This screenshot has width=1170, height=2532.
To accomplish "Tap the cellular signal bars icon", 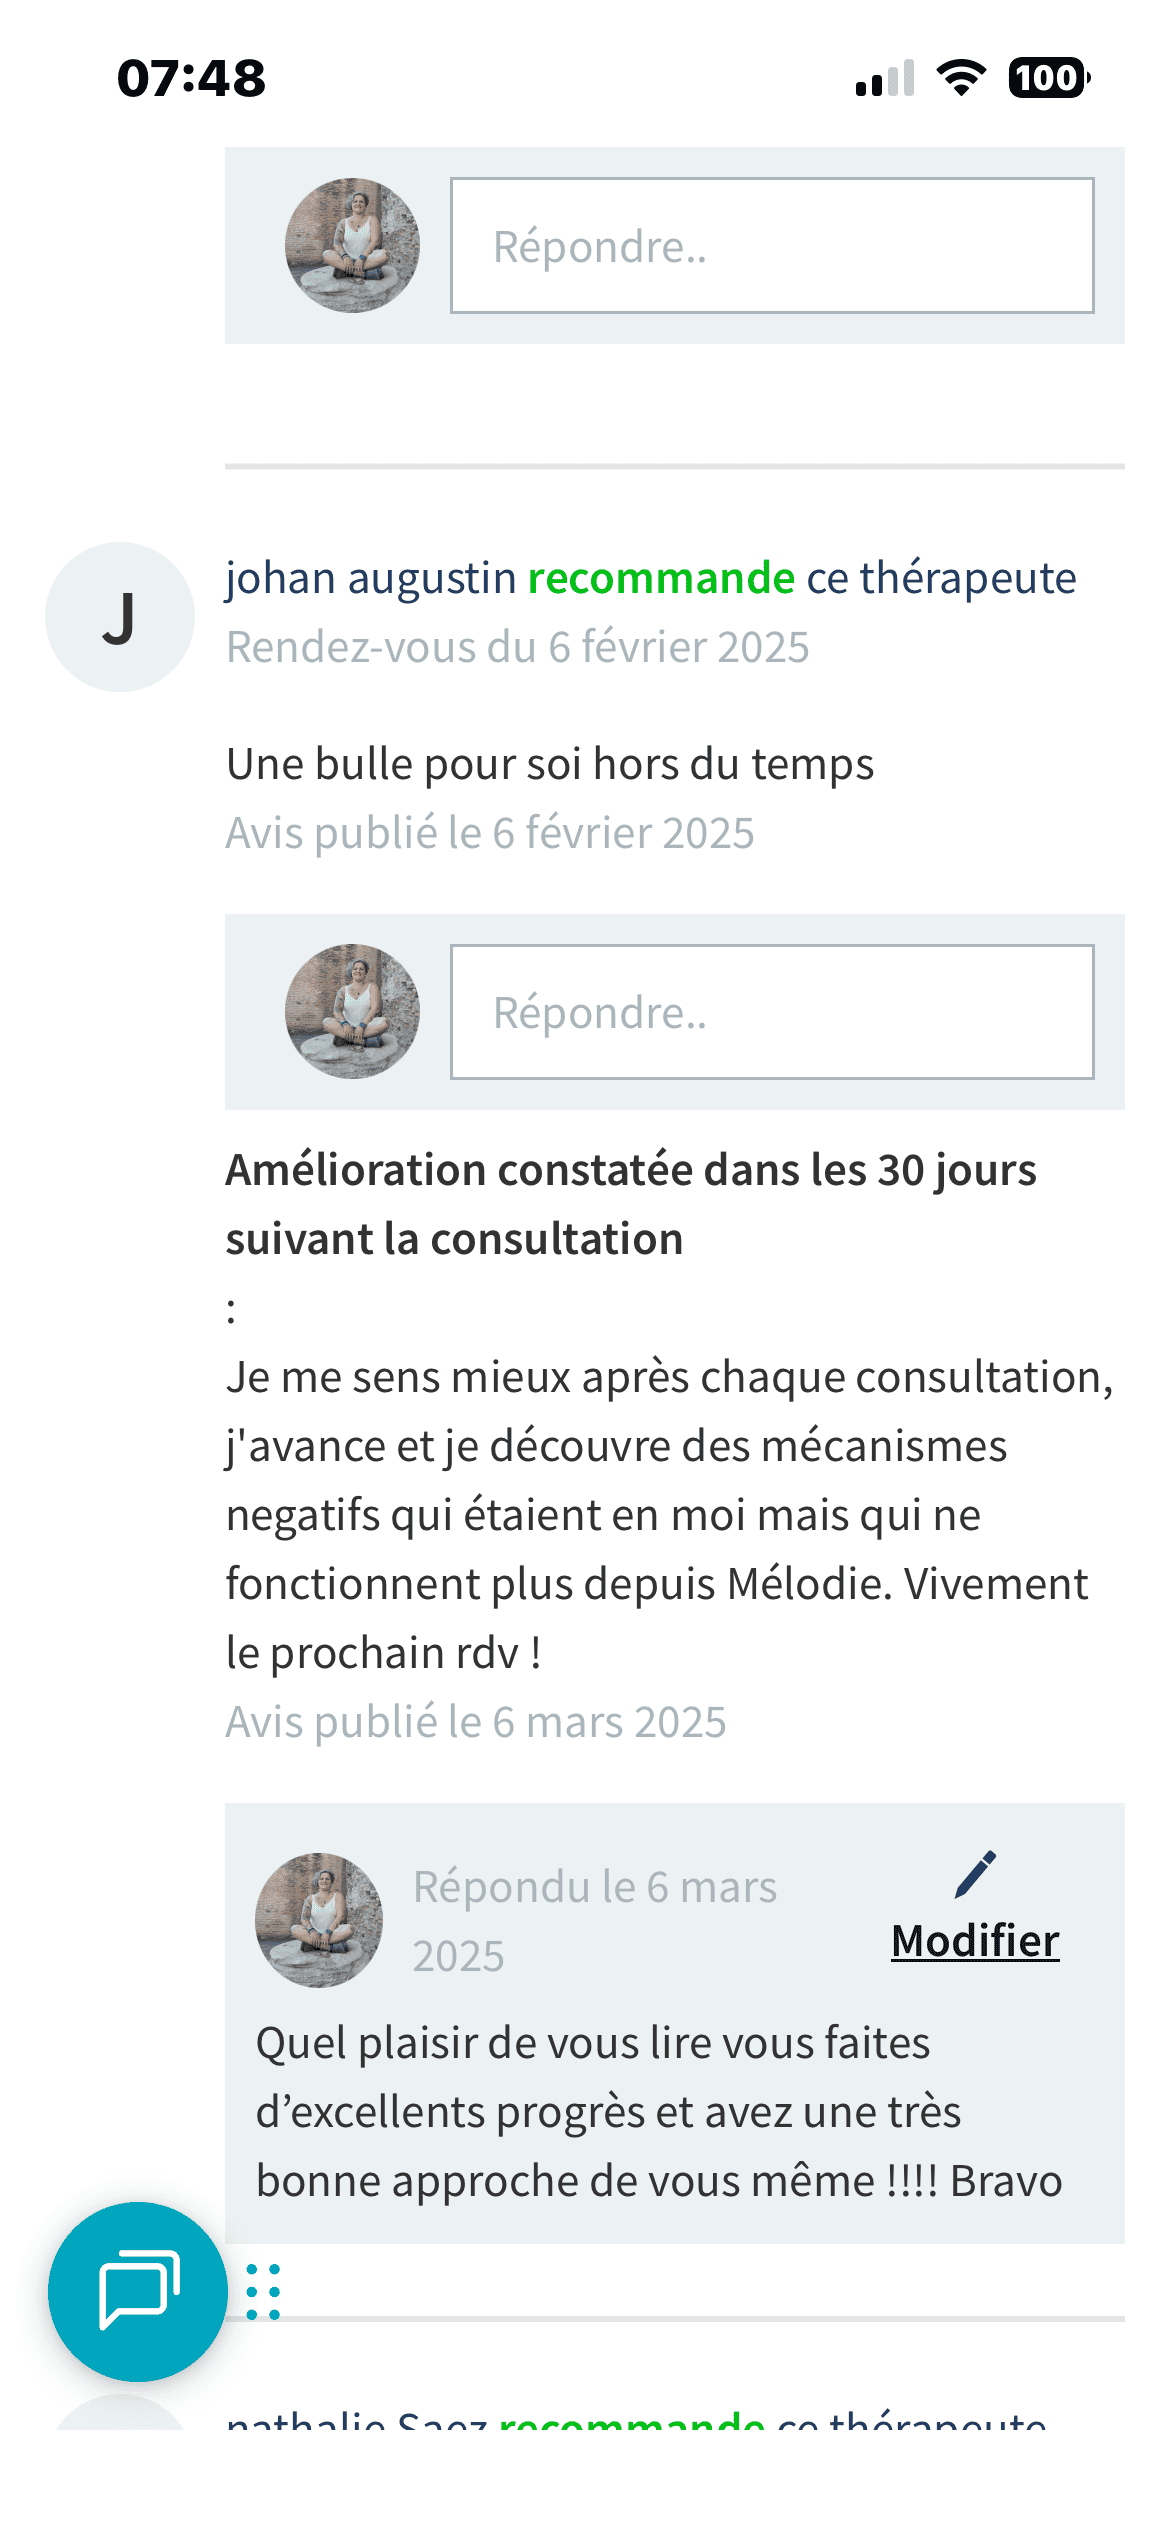I will (x=885, y=79).
